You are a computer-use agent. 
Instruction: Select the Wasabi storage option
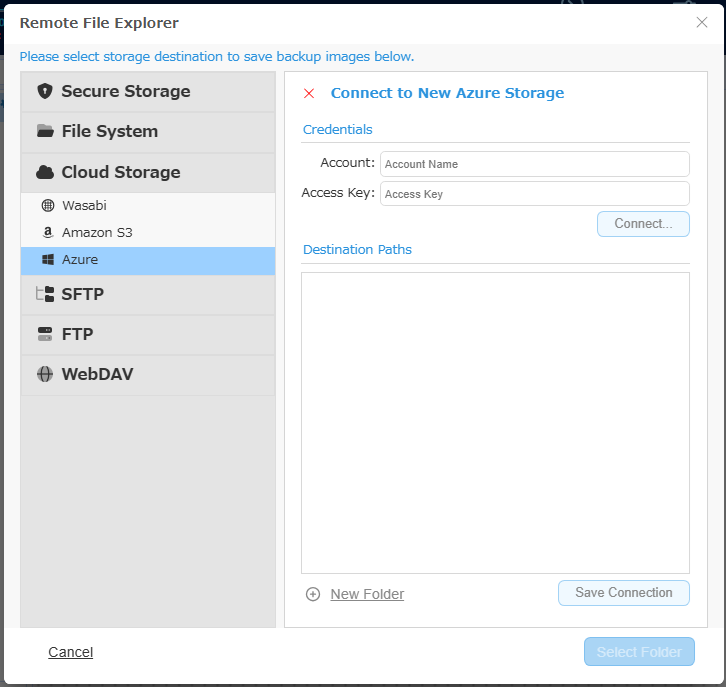(148, 206)
